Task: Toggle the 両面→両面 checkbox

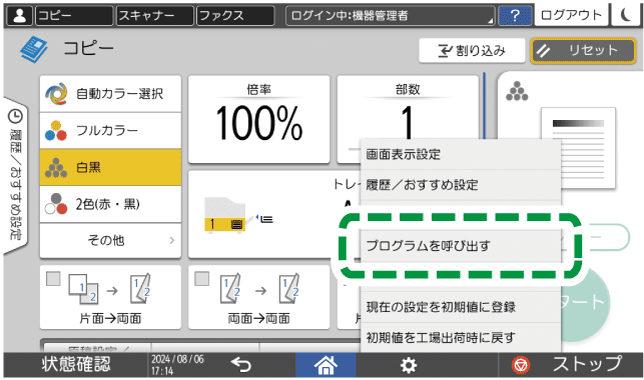Action: (x=202, y=279)
